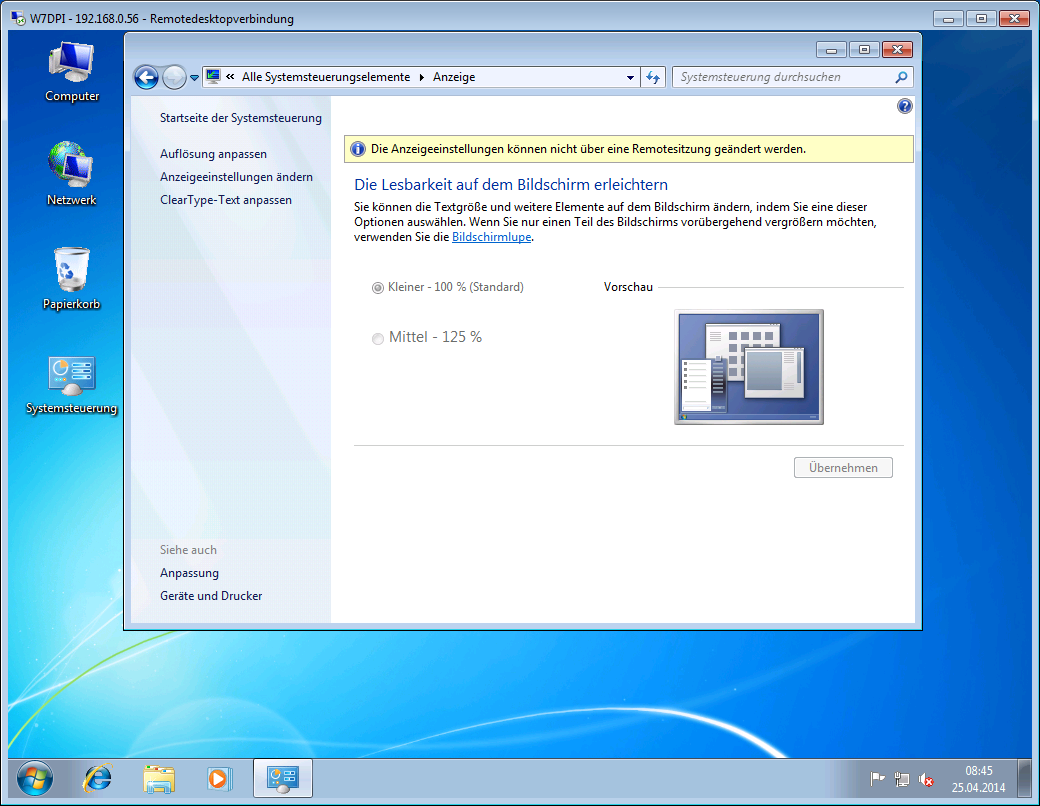The width and height of the screenshot is (1040, 806).
Task: Select the Mittel - 125 % radio option
Action: pyautogui.click(x=378, y=339)
